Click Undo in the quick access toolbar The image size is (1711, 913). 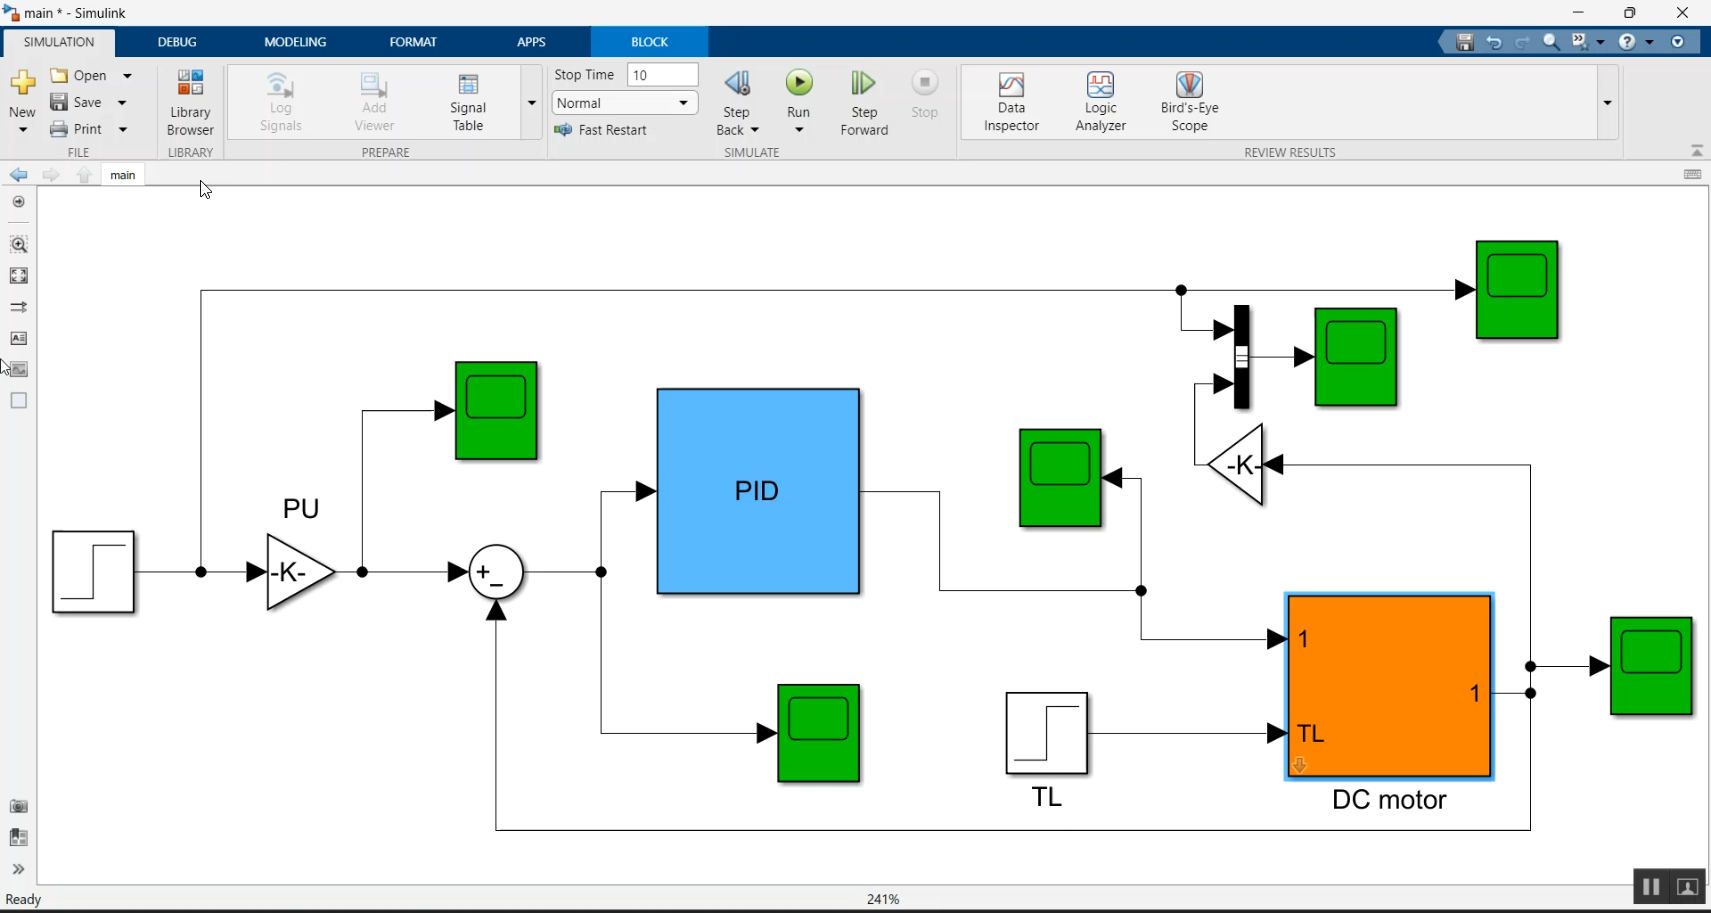click(1494, 42)
